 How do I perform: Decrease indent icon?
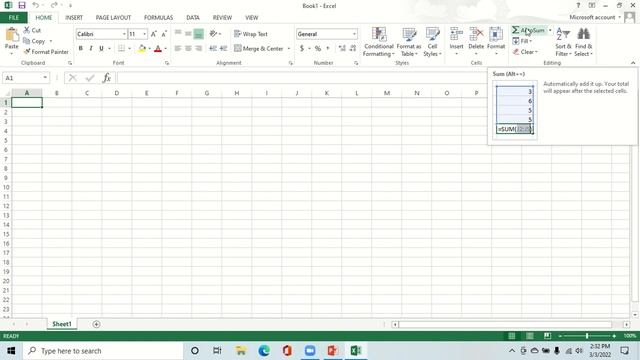point(213,48)
